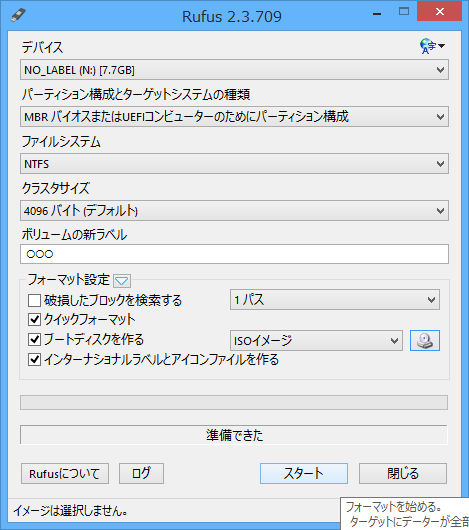
Task: Maximize the Rufus window
Action: pos(404,12)
